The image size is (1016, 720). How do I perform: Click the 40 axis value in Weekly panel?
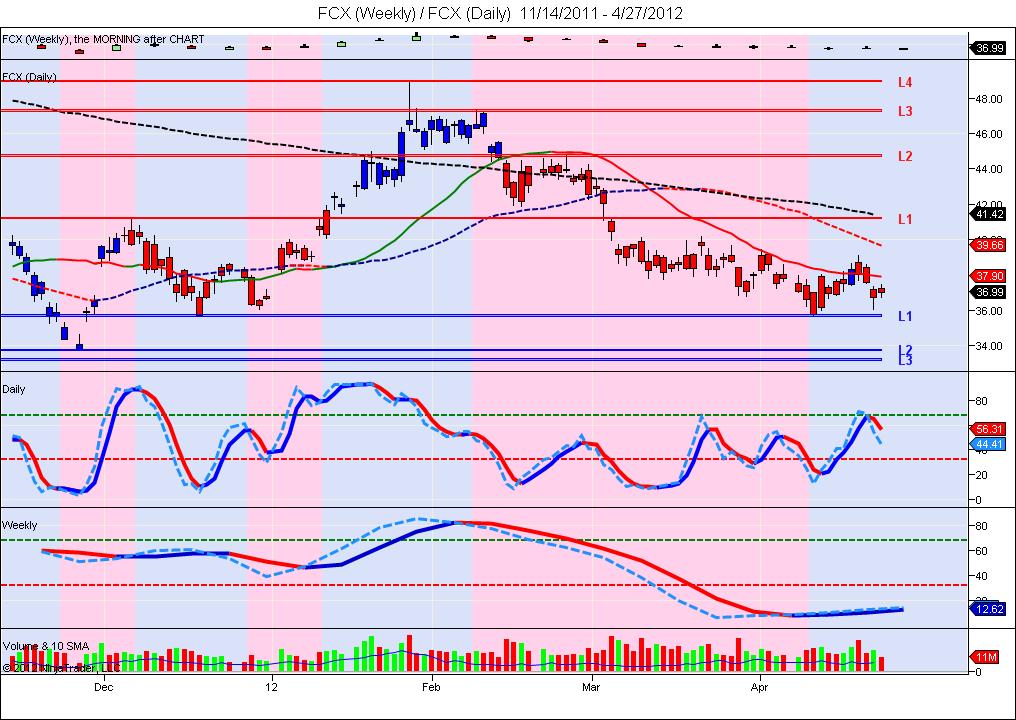[981, 576]
